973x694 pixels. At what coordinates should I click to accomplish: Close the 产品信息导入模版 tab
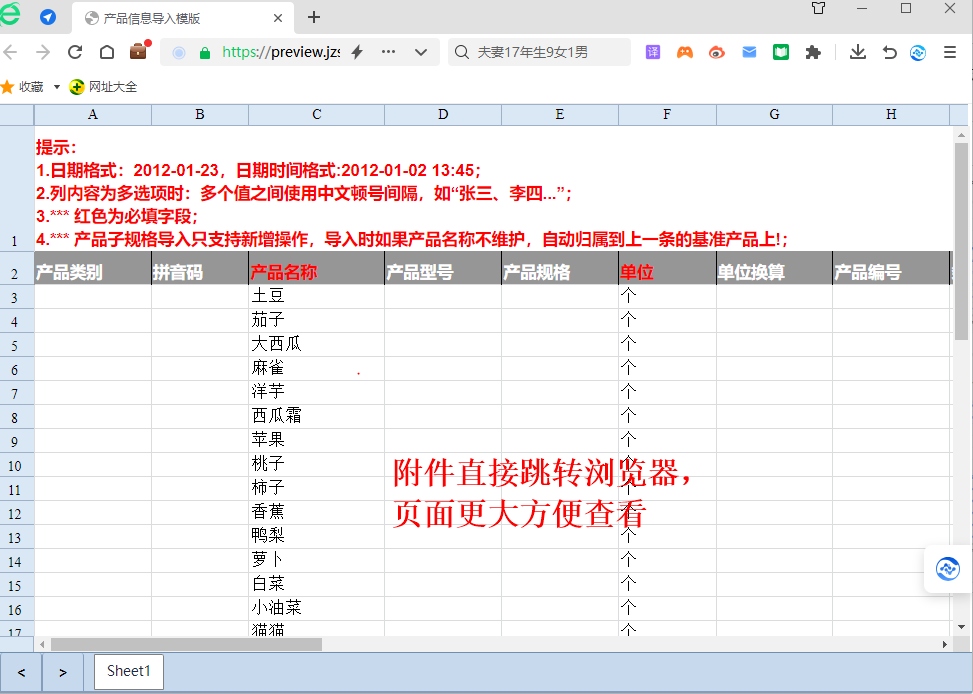(x=278, y=18)
